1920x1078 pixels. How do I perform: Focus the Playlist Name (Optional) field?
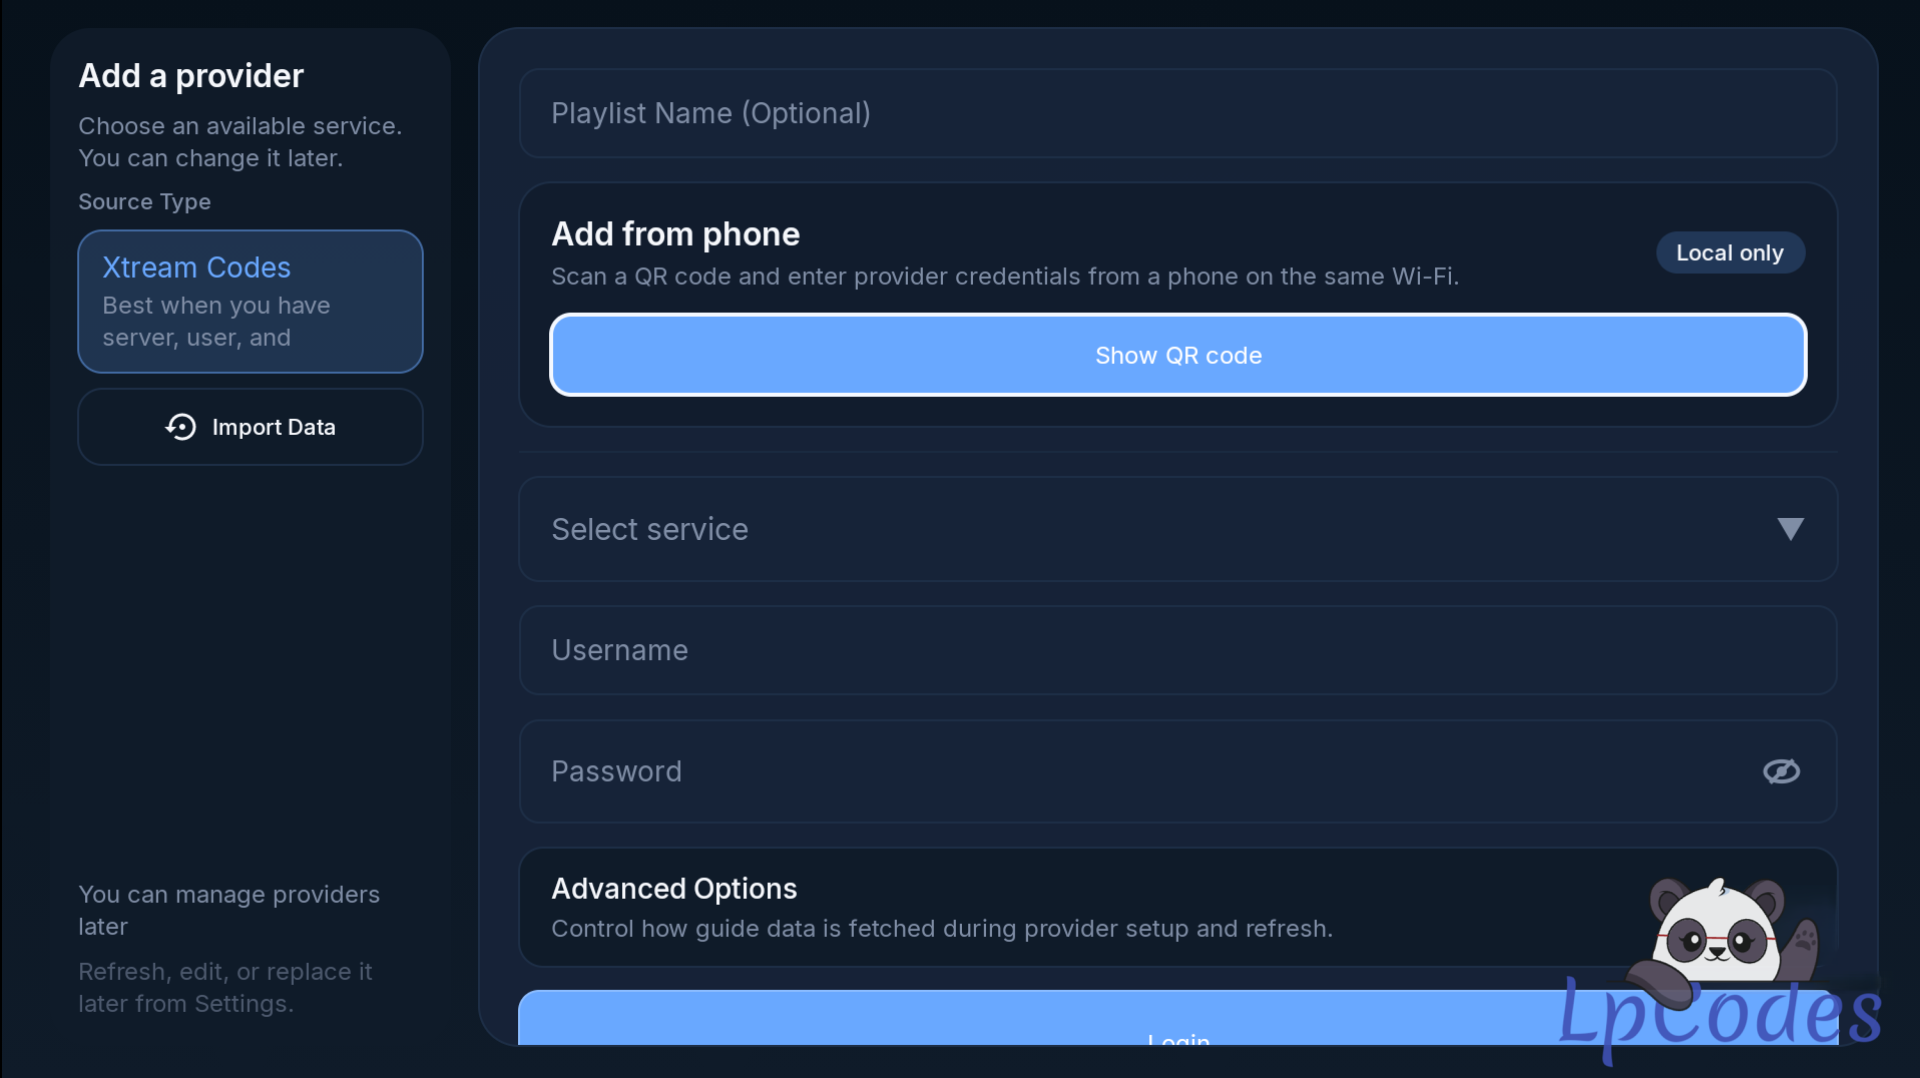pyautogui.click(x=1178, y=113)
